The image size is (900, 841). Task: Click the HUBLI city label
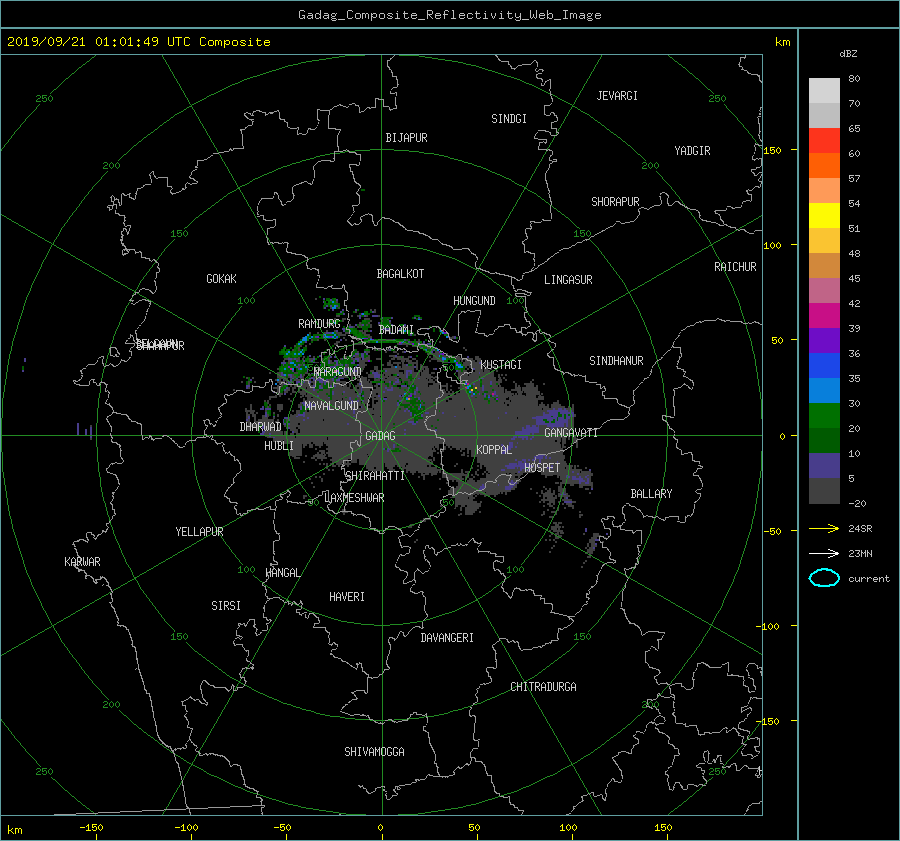click(278, 445)
